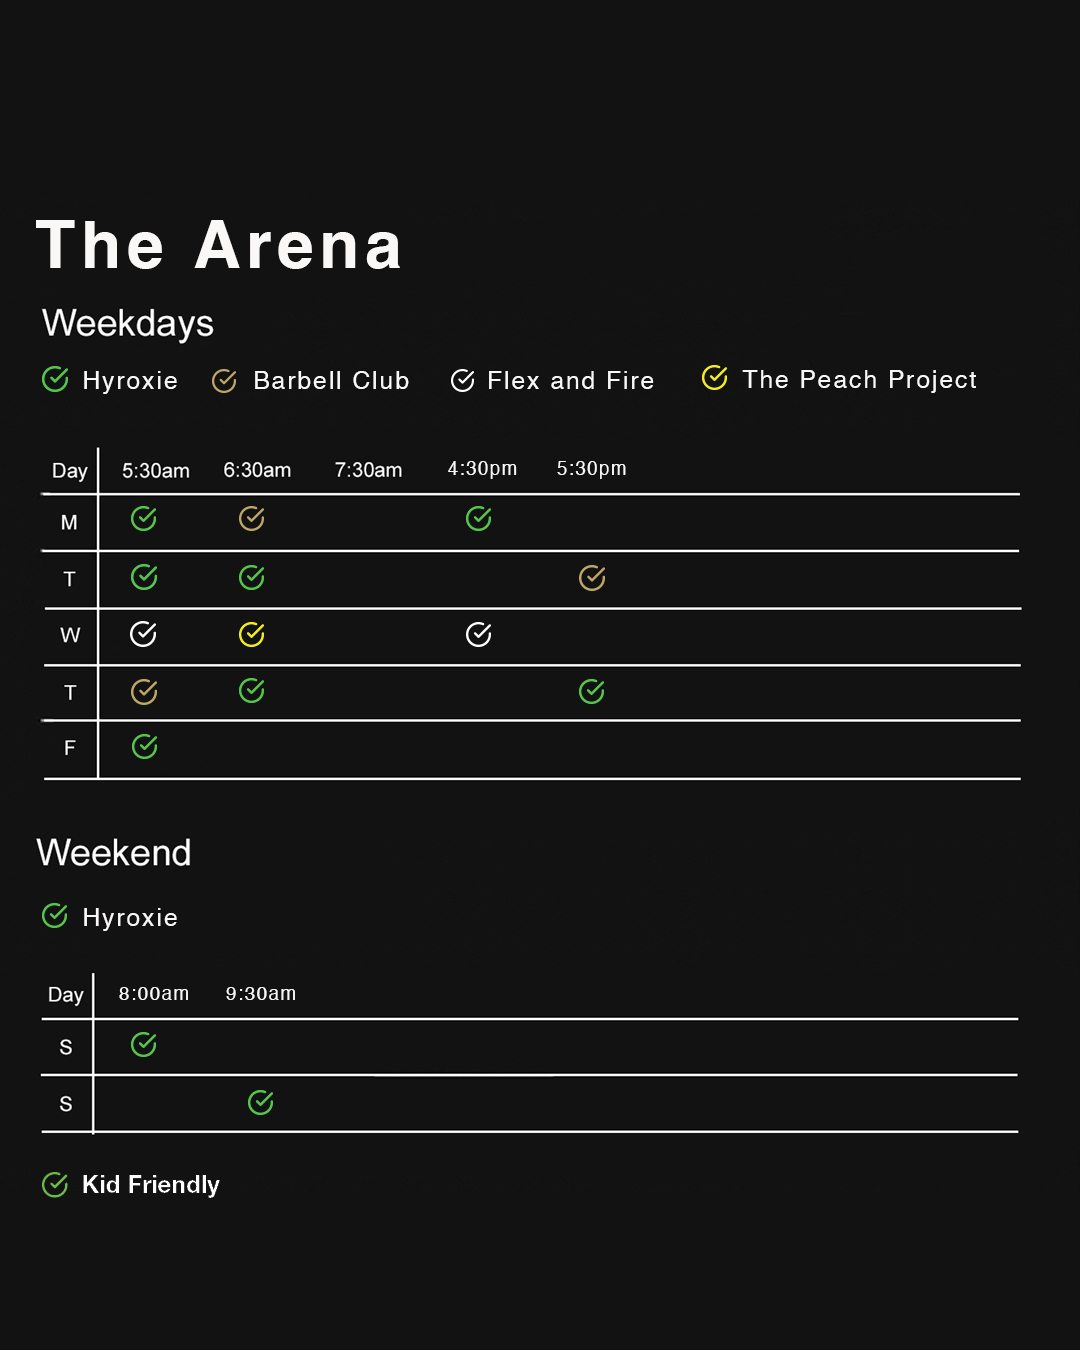Viewport: 1080px width, 1350px height.
Task: Click second weekend day 9:30am check mark
Action: click(x=261, y=1103)
